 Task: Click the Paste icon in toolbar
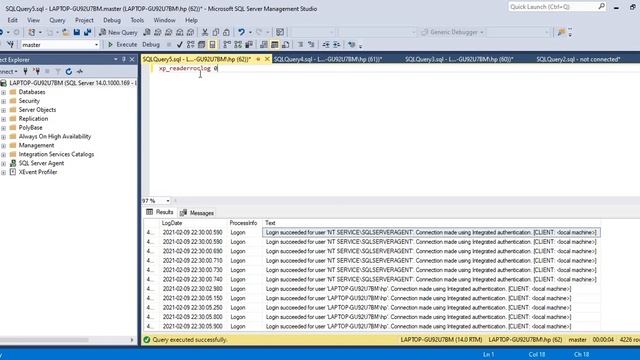[227, 32]
